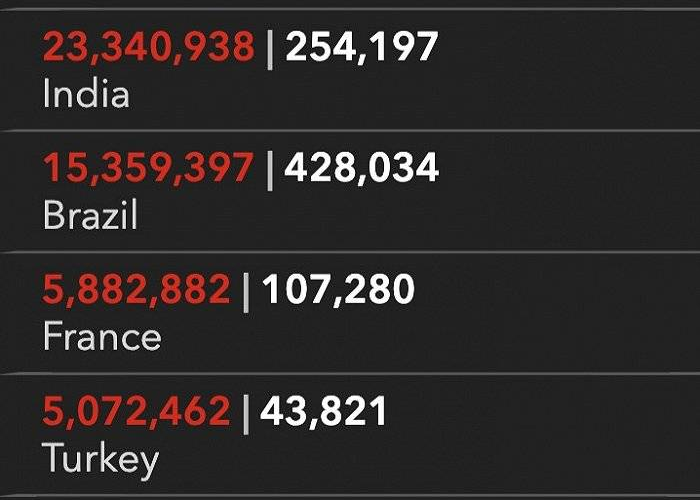This screenshot has width=700, height=500.
Task: Click the separator bar in Turkey's row
Action: point(246,414)
